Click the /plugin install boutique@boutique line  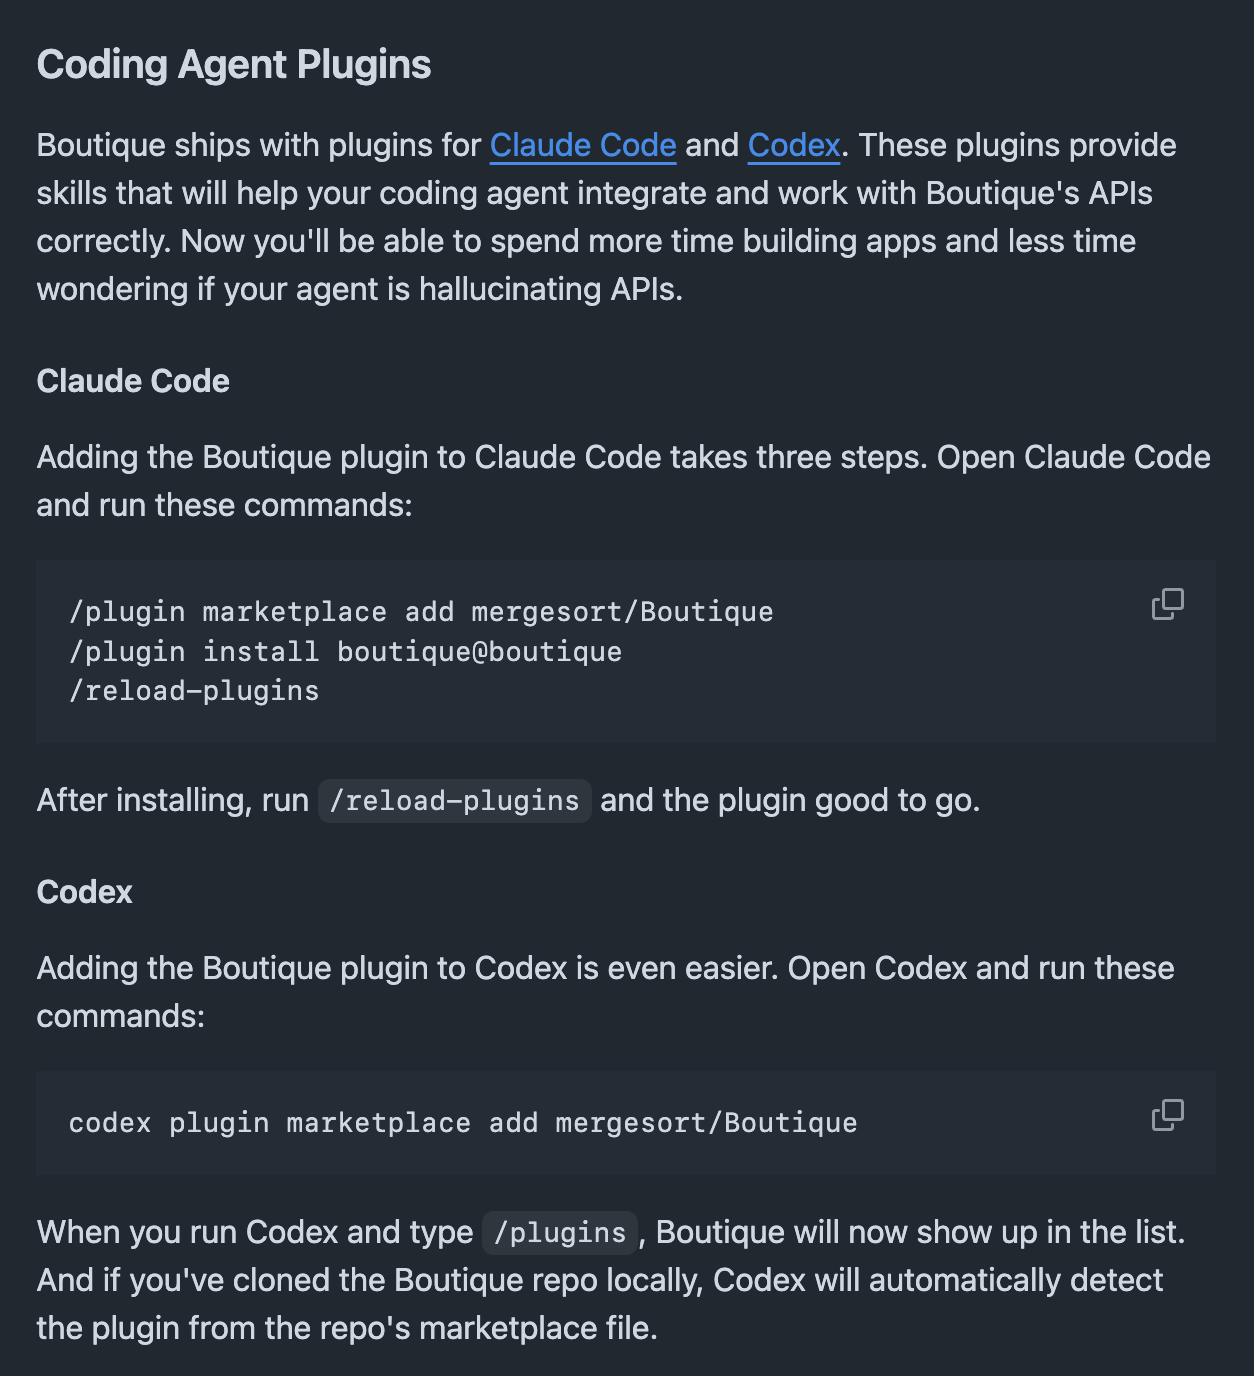pyautogui.click(x=345, y=652)
